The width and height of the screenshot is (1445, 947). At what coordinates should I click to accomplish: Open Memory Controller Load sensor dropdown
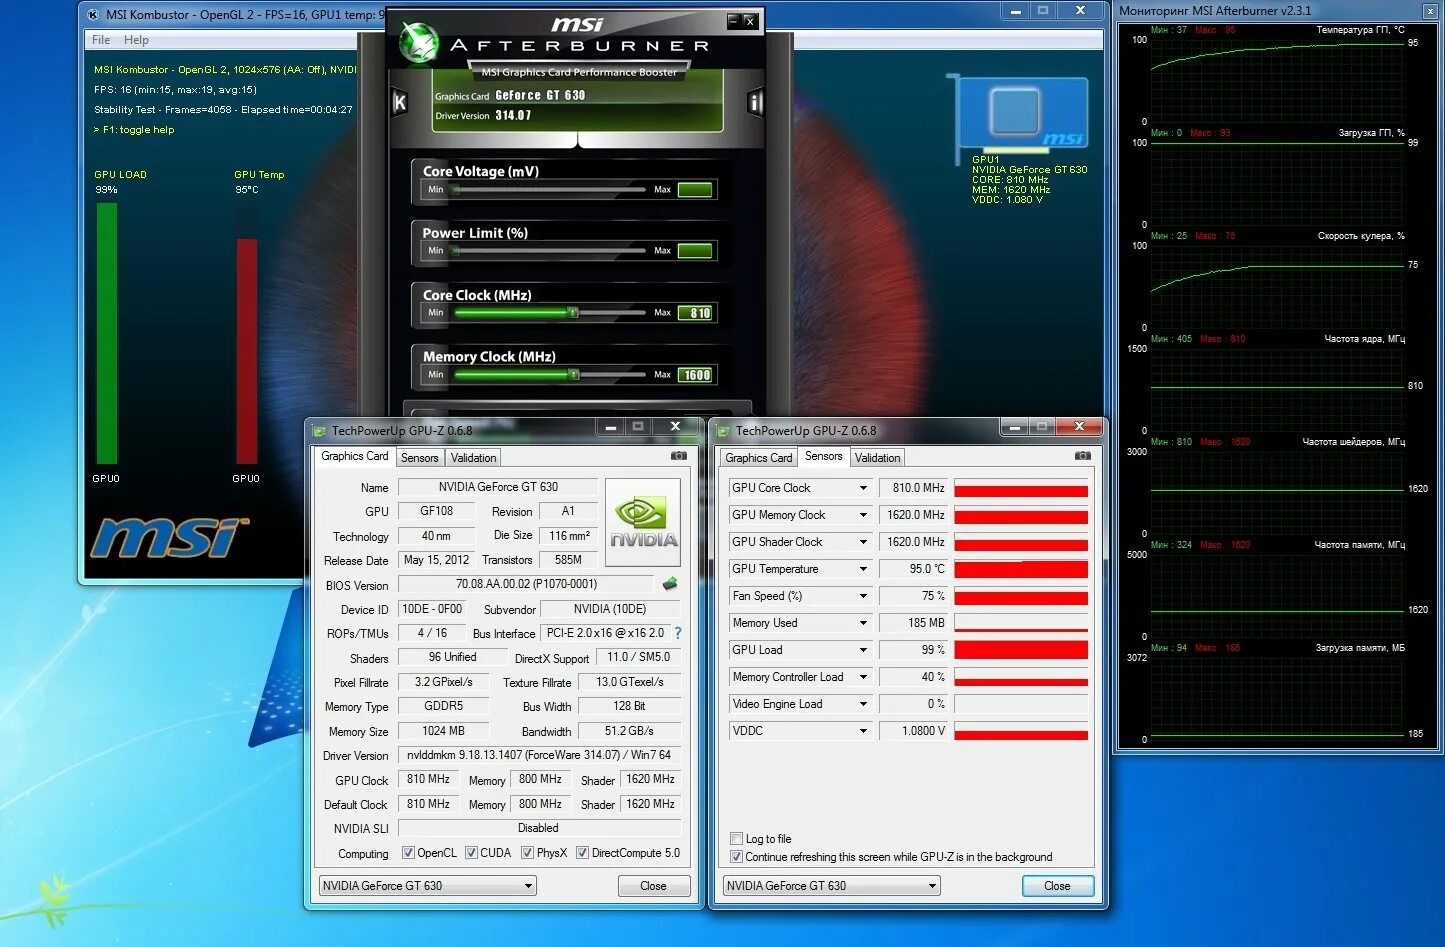pos(863,677)
